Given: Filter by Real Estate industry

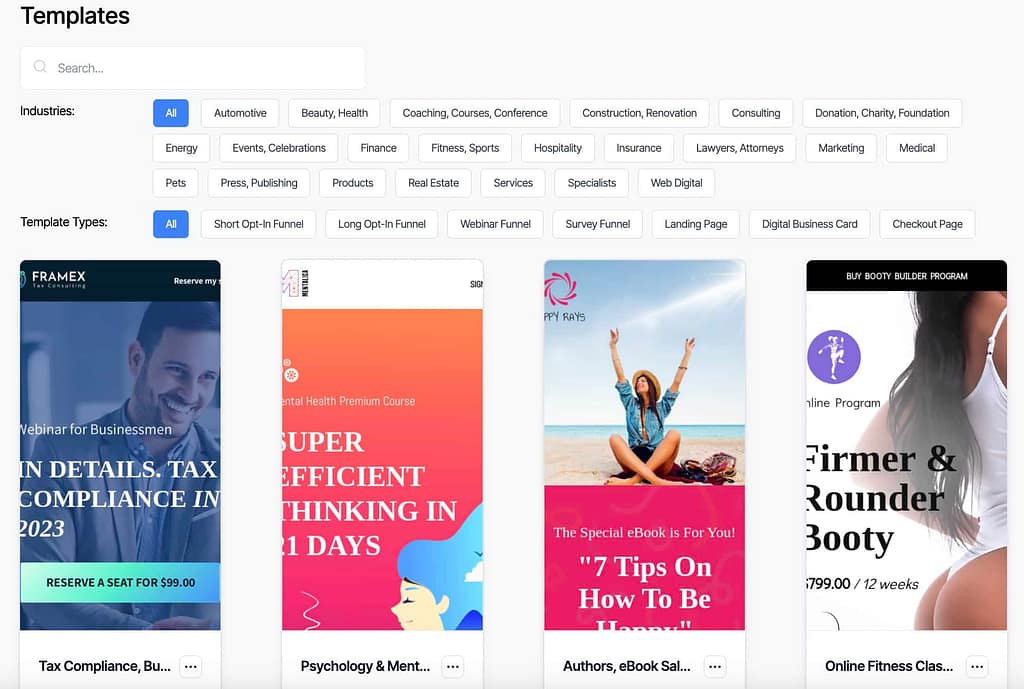Looking at the screenshot, I should tap(433, 183).
